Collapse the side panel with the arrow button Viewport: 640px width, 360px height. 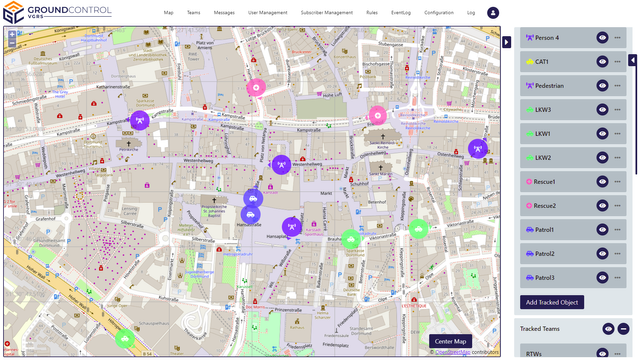tap(507, 42)
